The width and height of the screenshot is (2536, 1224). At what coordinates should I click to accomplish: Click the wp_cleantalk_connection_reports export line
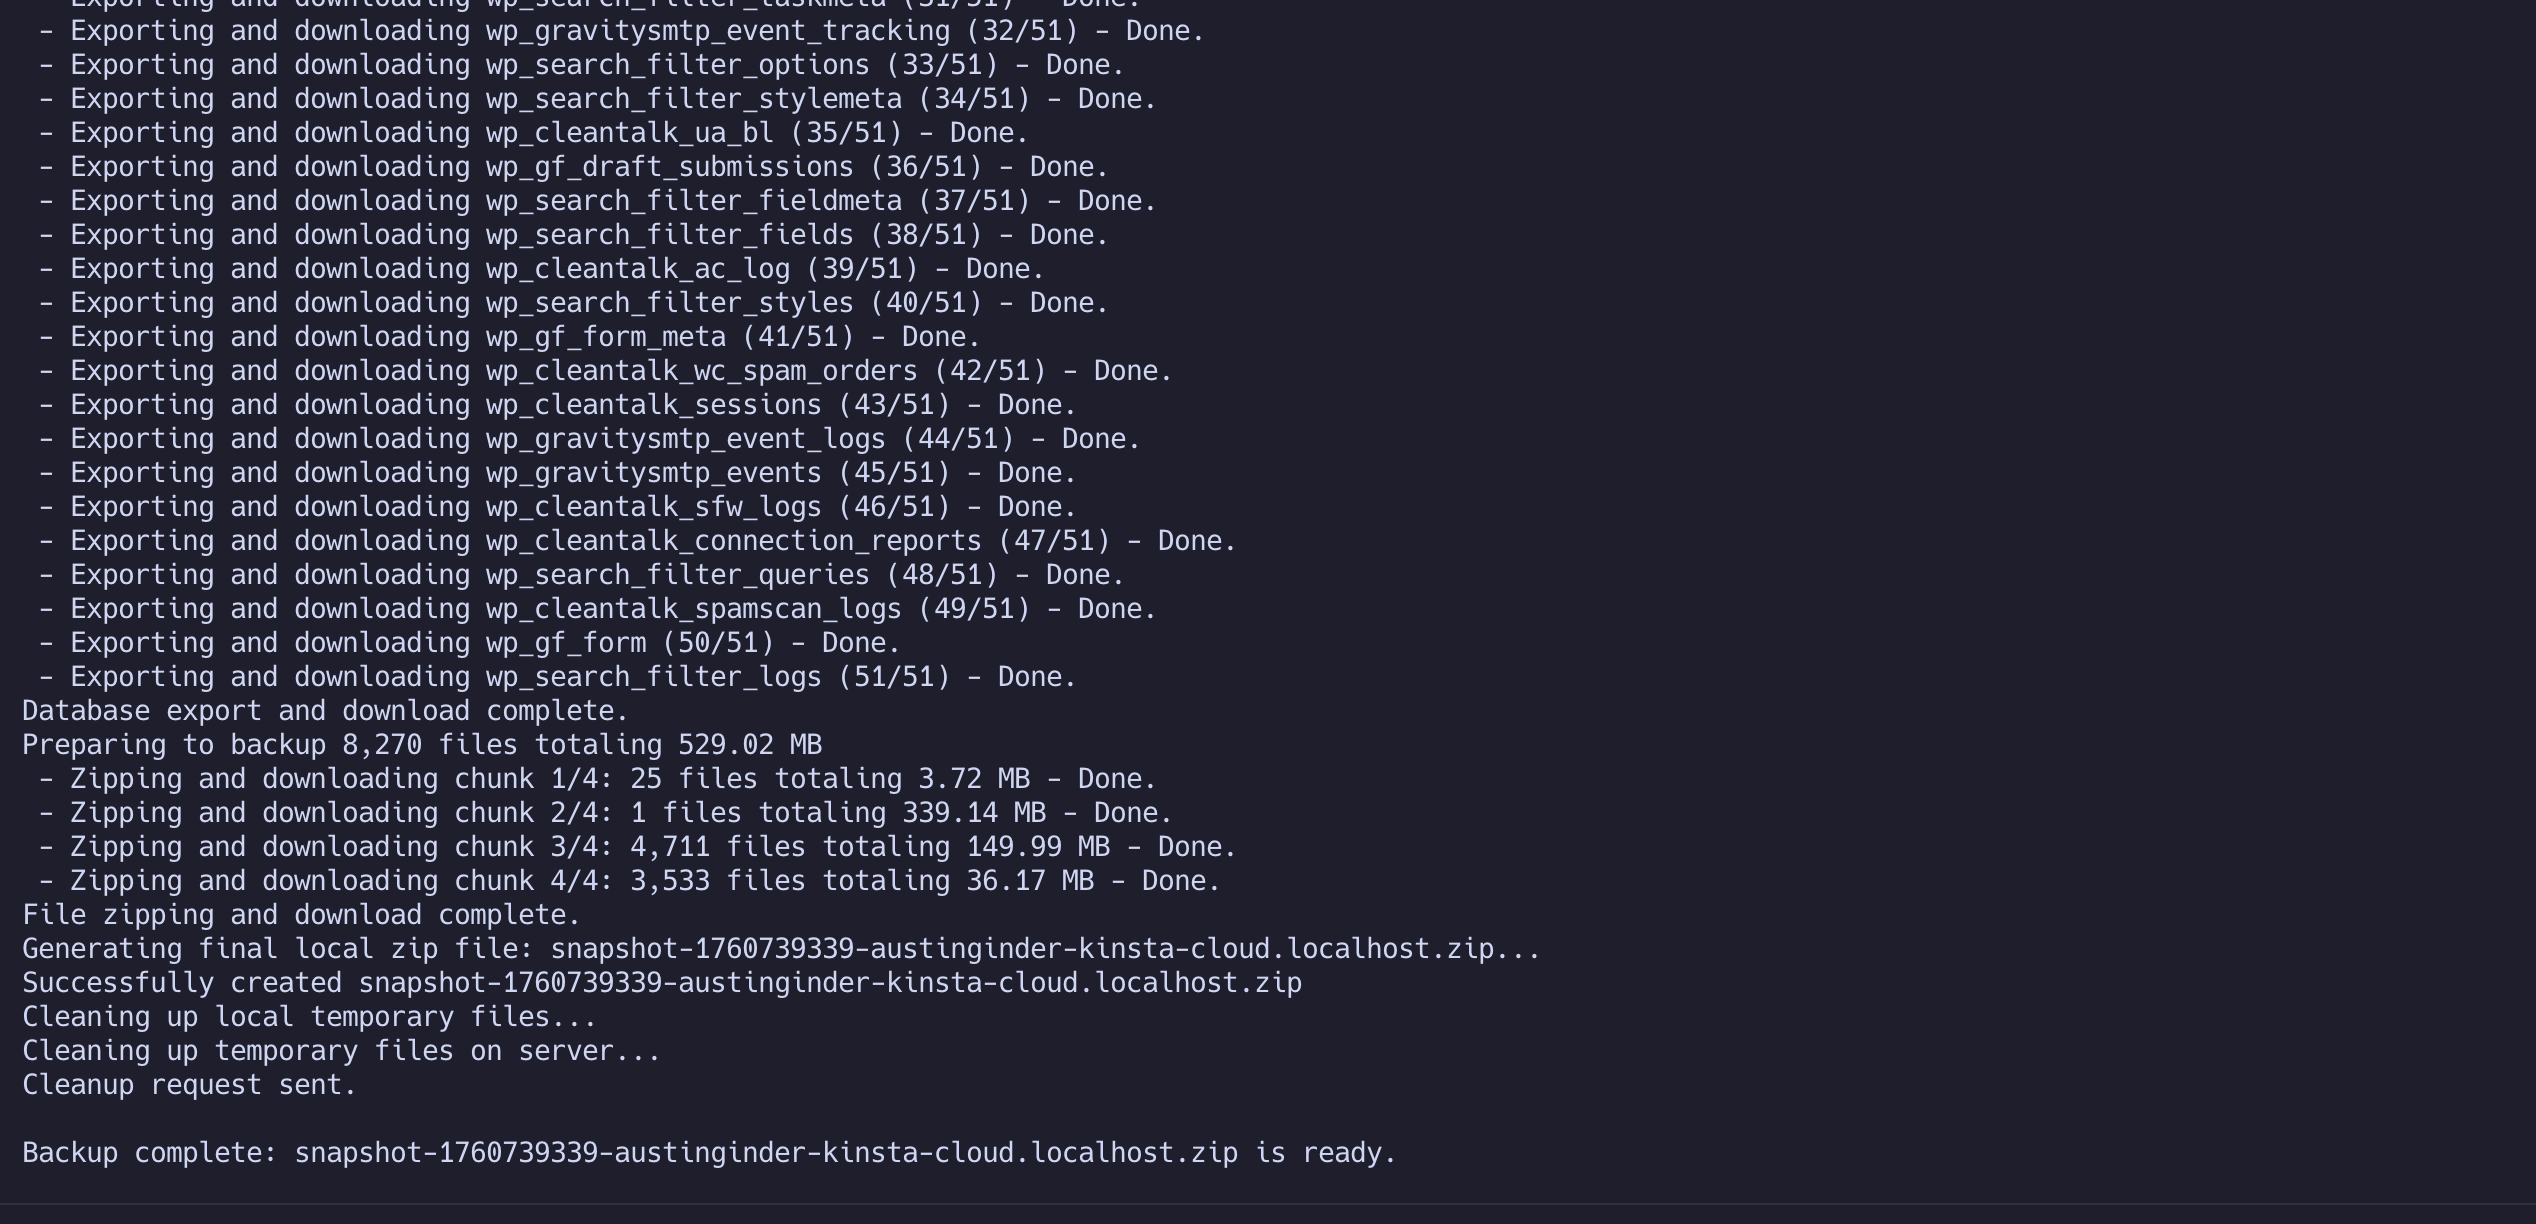pos(636,542)
